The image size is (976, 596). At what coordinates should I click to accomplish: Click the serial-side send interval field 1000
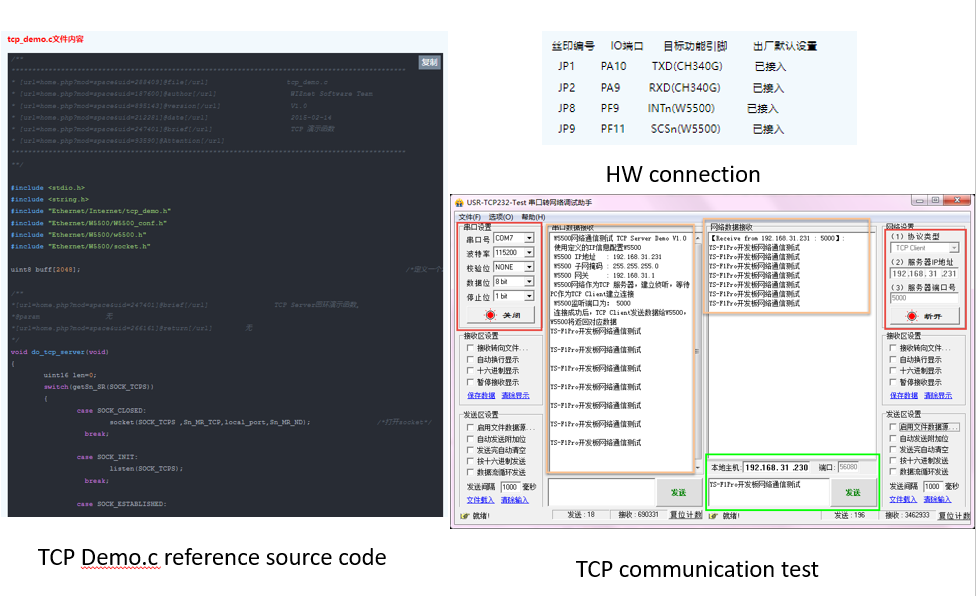(x=510, y=487)
